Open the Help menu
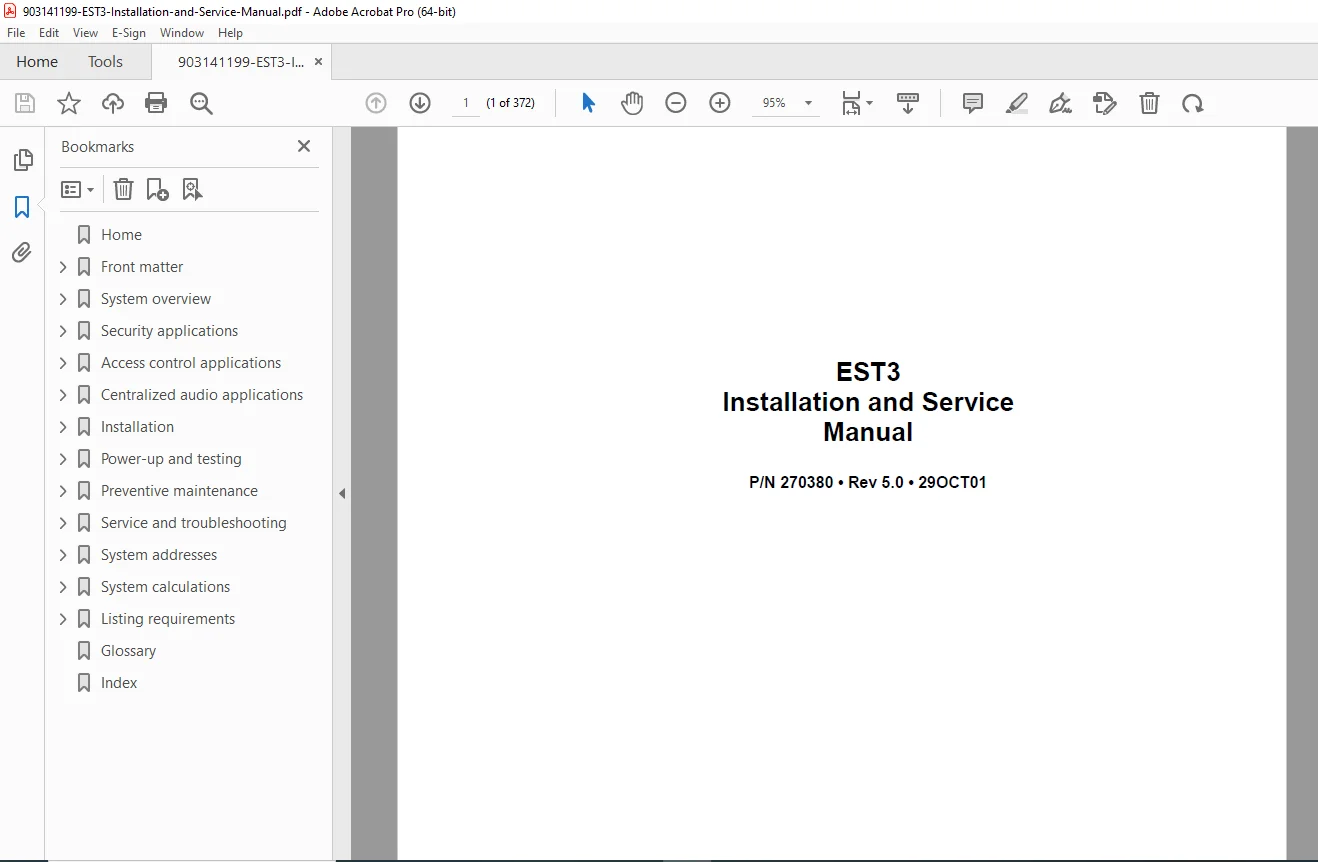The width and height of the screenshot is (1318, 862). pyautogui.click(x=230, y=33)
